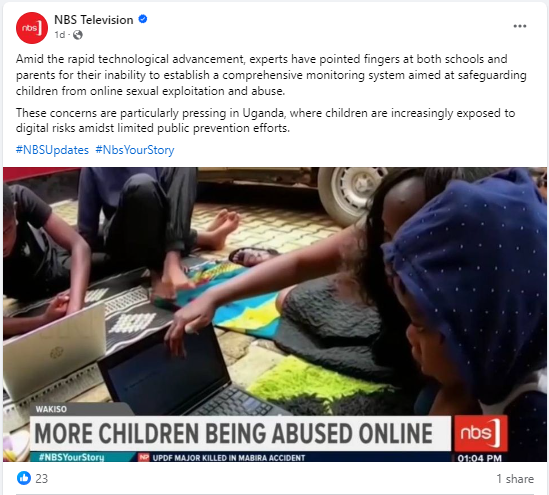Click the 1d post timestamp
Image resolution: width=549 pixels, height=495 pixels.
click(x=60, y=35)
